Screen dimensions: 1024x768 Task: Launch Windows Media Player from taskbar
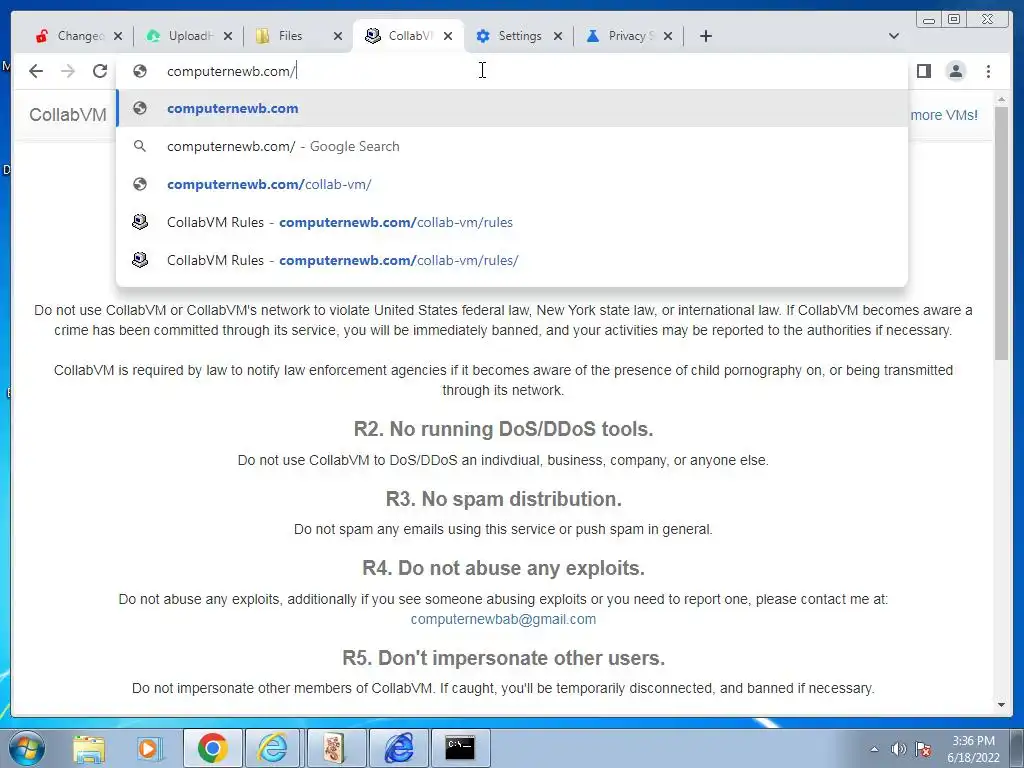(x=150, y=748)
